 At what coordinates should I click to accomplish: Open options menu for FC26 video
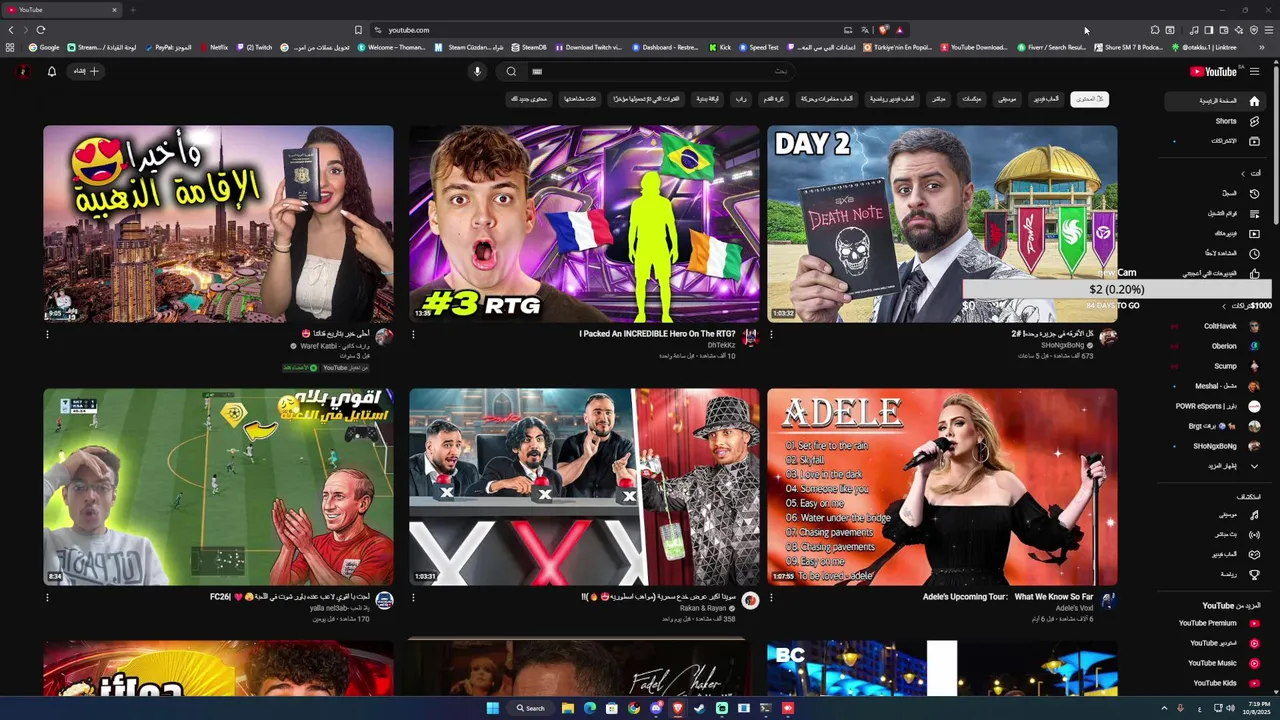pyautogui.click(x=47, y=598)
